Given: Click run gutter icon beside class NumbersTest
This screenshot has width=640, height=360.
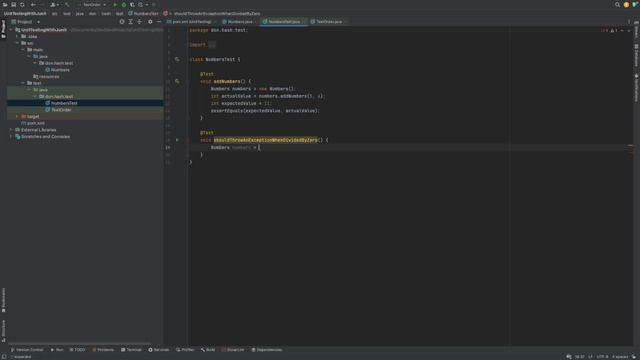Looking at the screenshot, I should pos(177,59).
